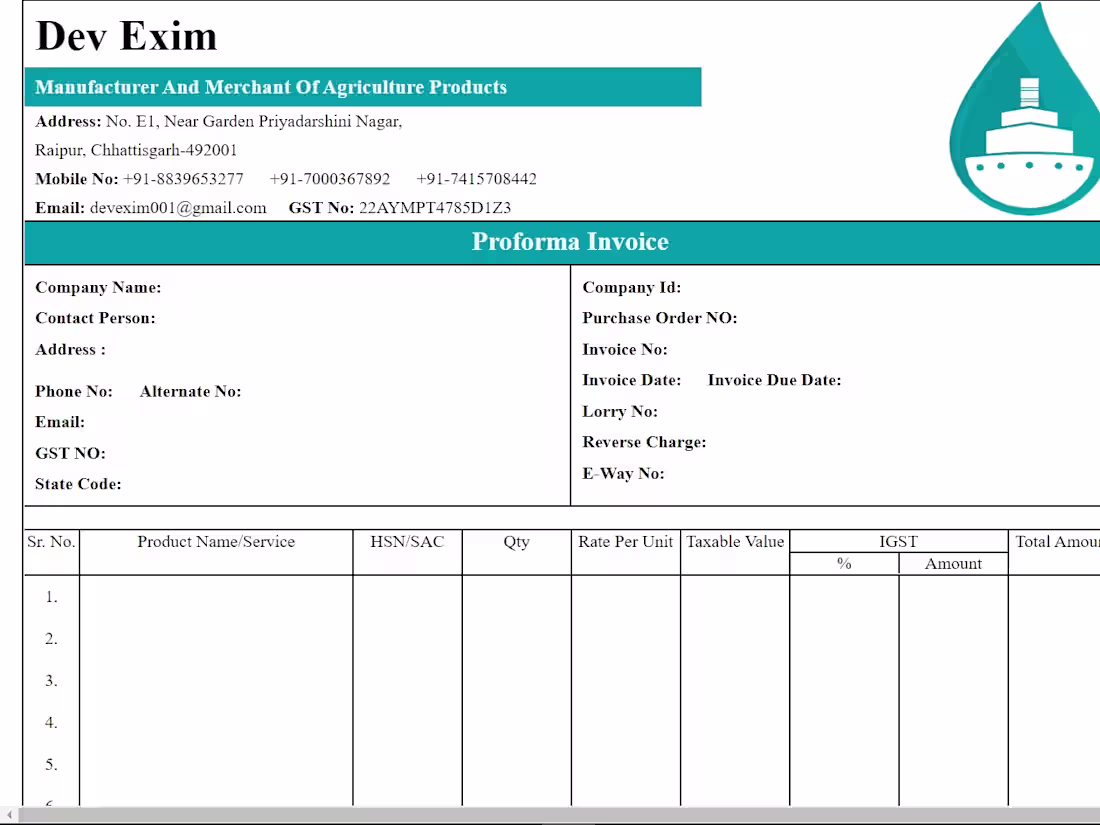
Task: Click the Purchase Order NO: label
Action: coord(659,318)
